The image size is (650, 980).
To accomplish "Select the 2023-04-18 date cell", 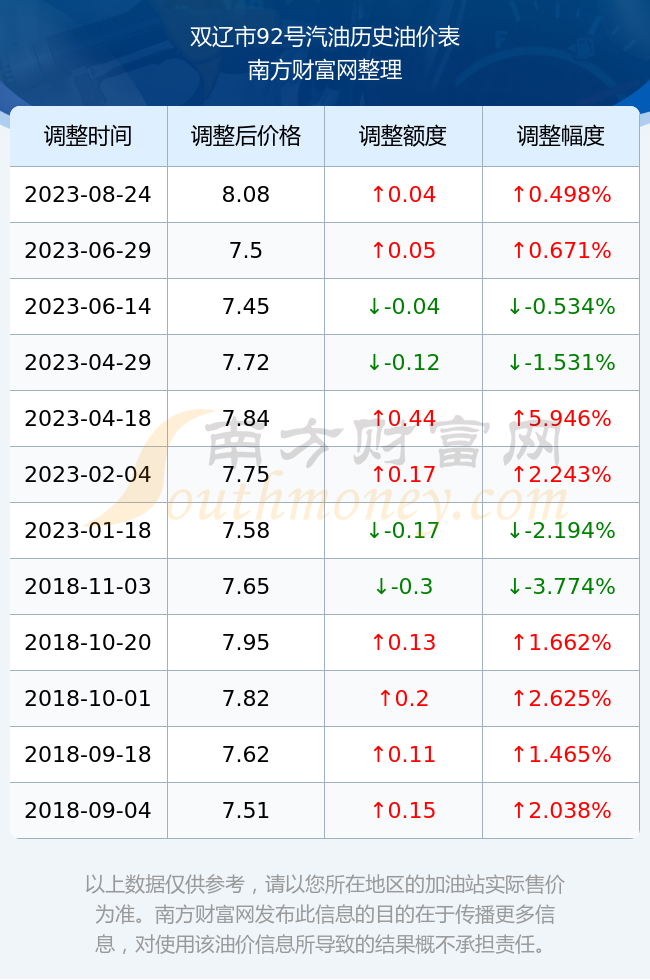I will coord(88,418).
